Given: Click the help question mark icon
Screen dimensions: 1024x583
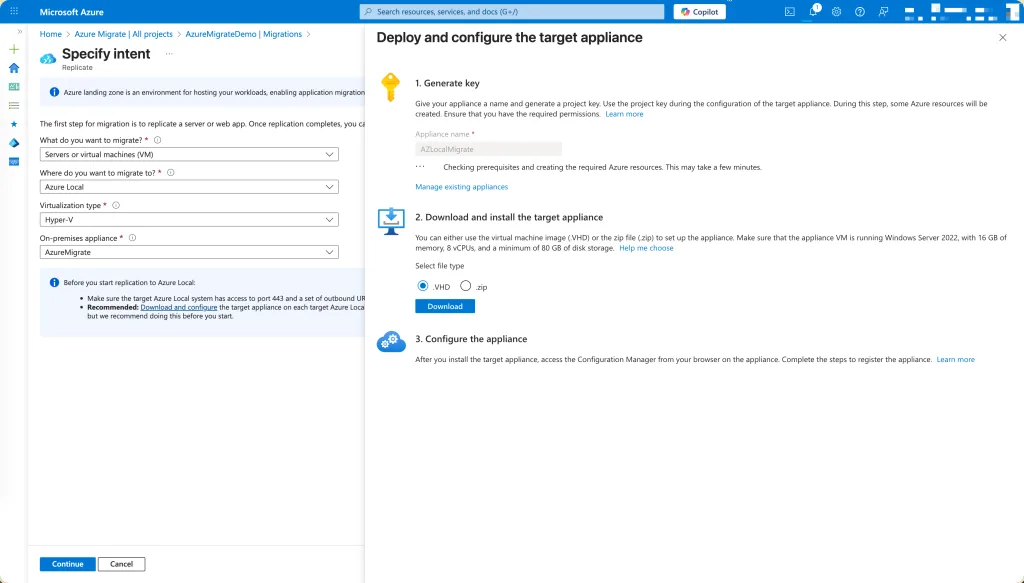Looking at the screenshot, I should pyautogui.click(x=859, y=12).
